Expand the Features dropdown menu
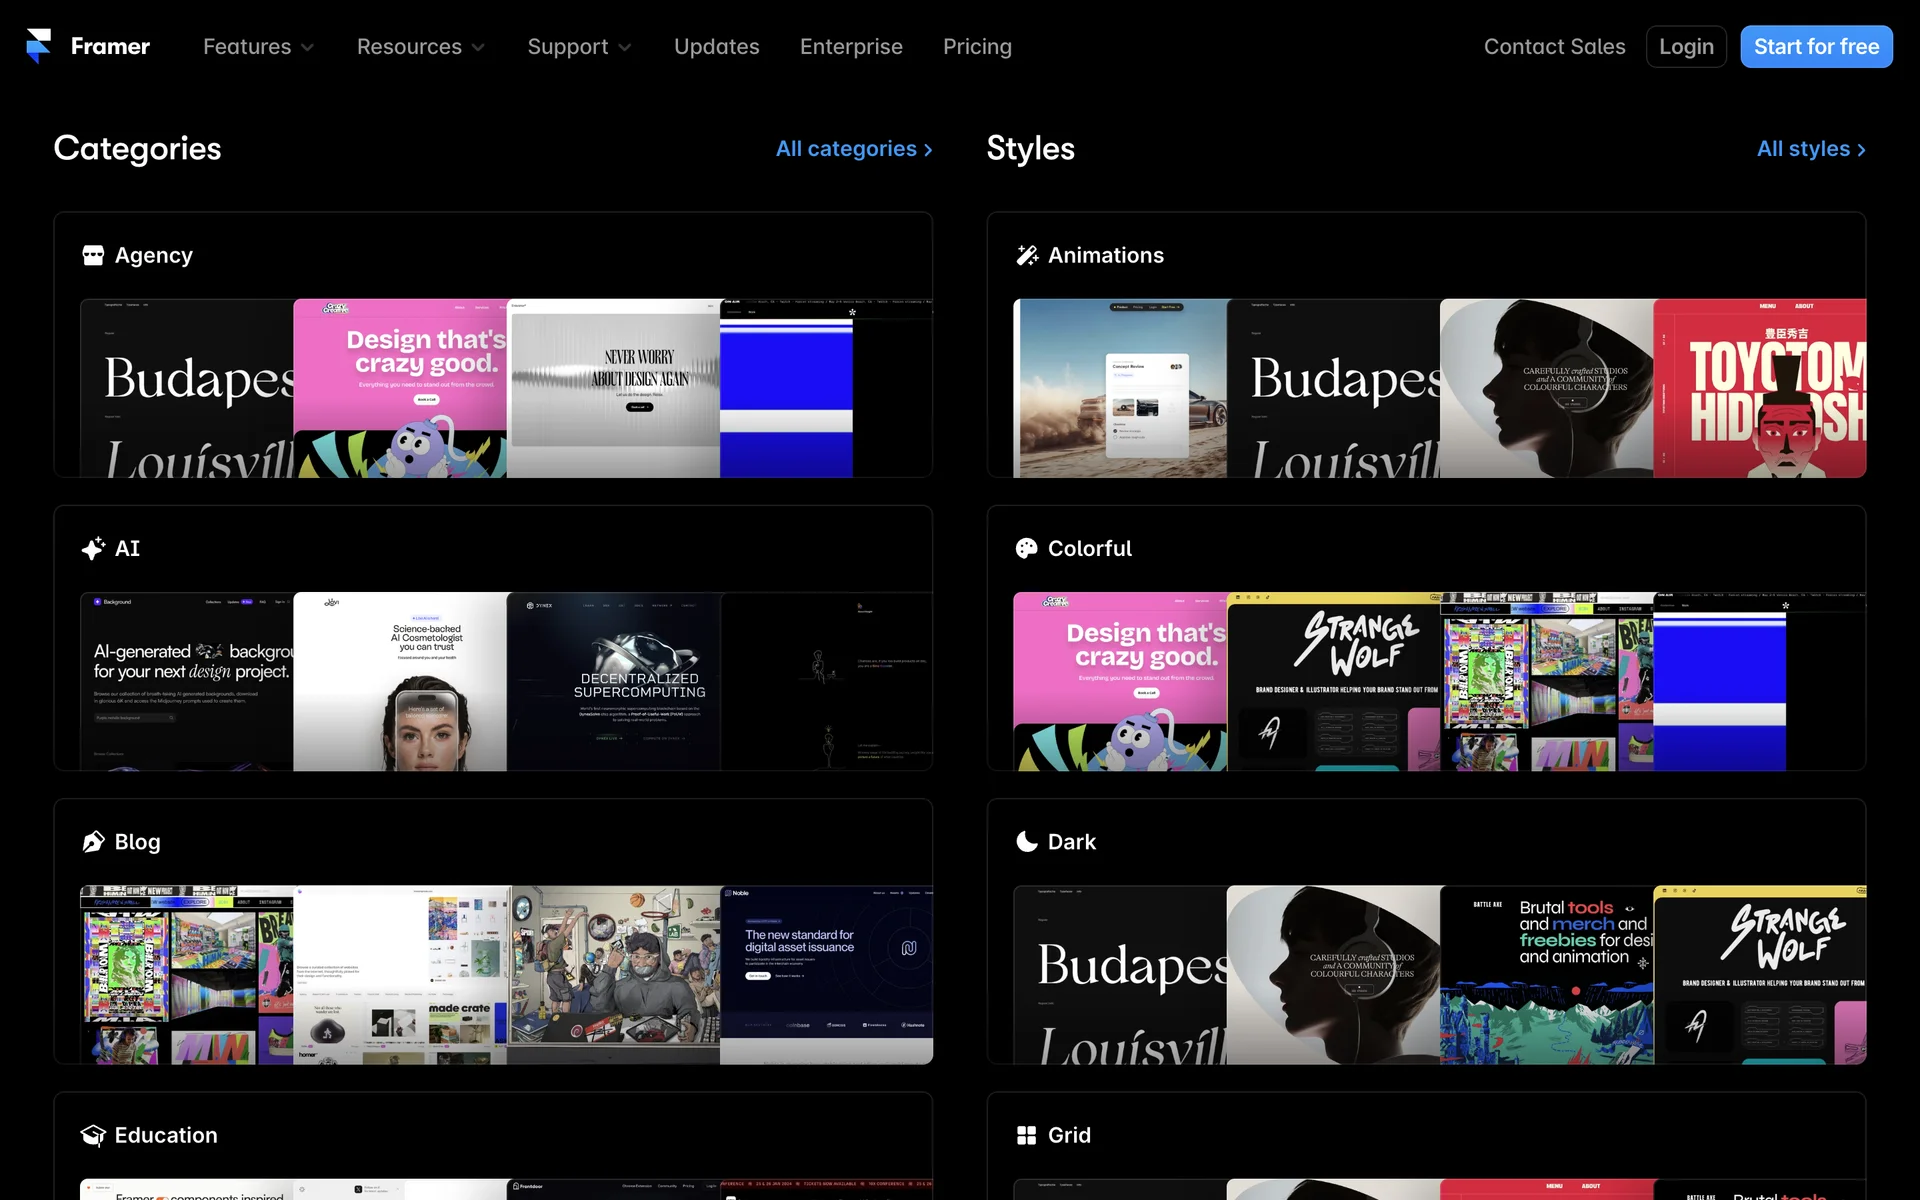Image resolution: width=1920 pixels, height=1200 pixels. (x=258, y=47)
